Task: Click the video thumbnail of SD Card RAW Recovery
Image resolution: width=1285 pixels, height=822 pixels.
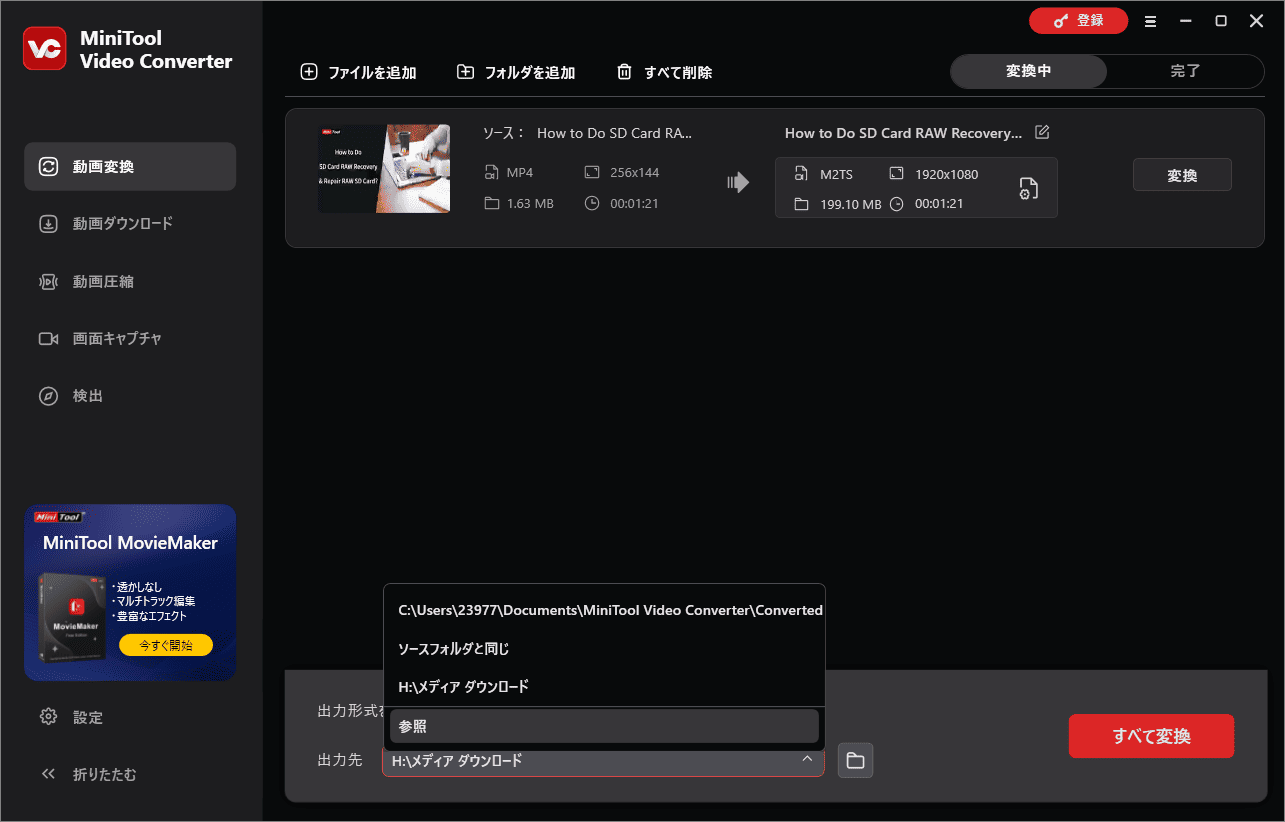Action: (x=384, y=168)
